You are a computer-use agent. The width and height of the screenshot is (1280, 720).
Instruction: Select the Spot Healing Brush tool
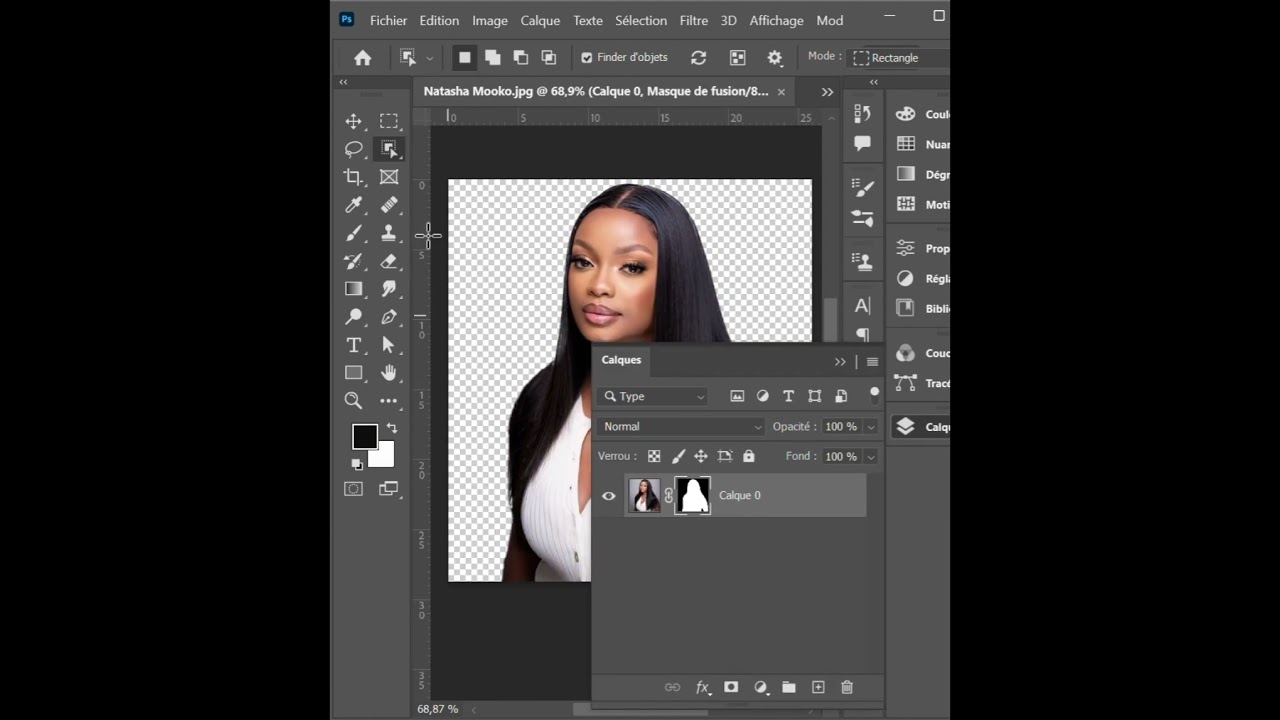[389, 205]
